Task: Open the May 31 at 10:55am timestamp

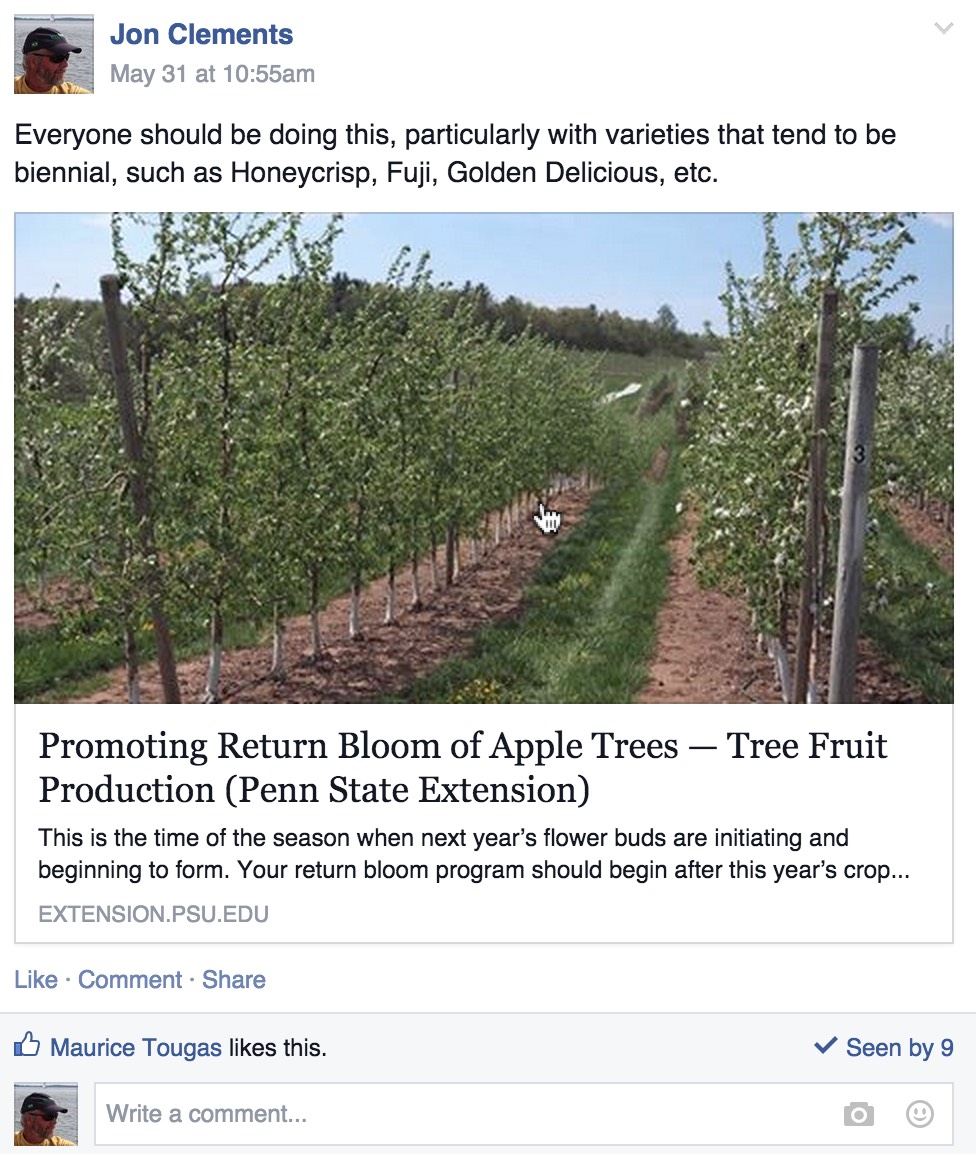Action: (x=212, y=74)
